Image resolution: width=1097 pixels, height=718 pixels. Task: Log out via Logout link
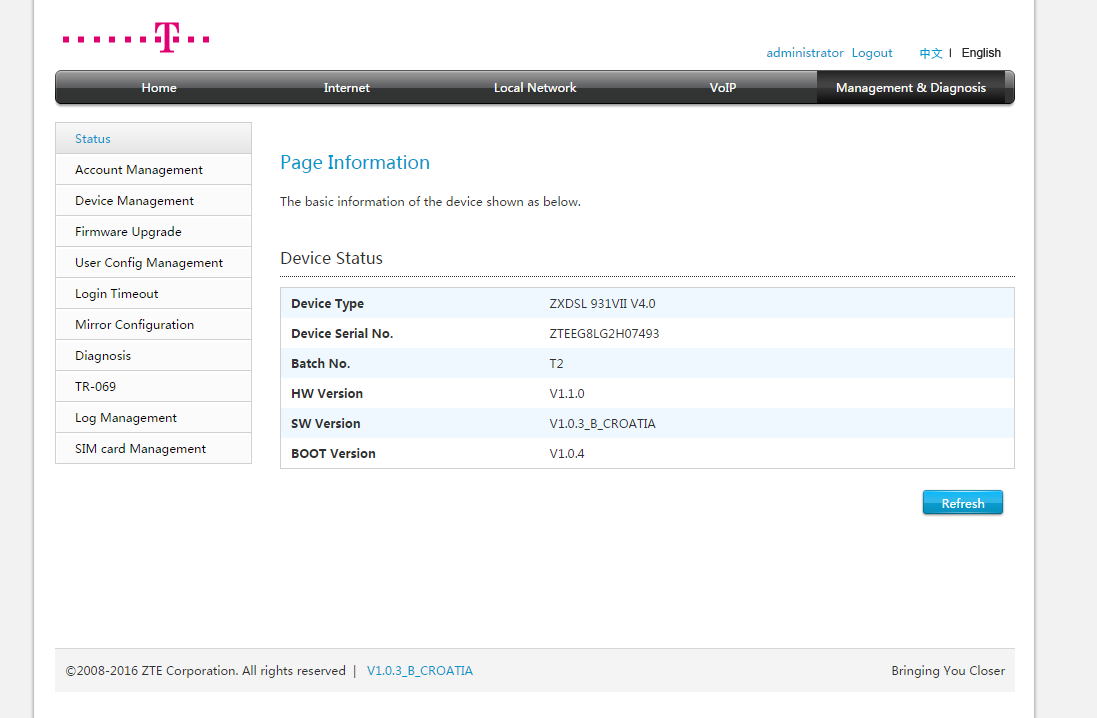(871, 53)
